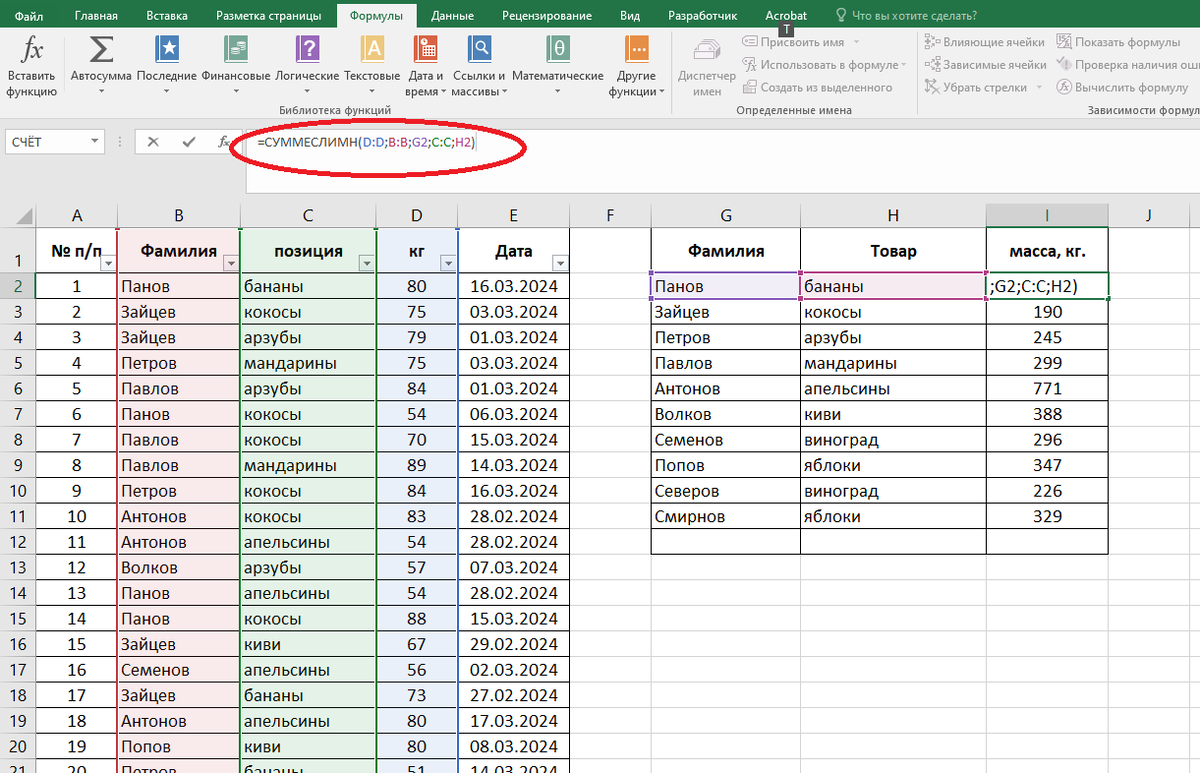Open the Дата и время functions icon

click(425, 49)
